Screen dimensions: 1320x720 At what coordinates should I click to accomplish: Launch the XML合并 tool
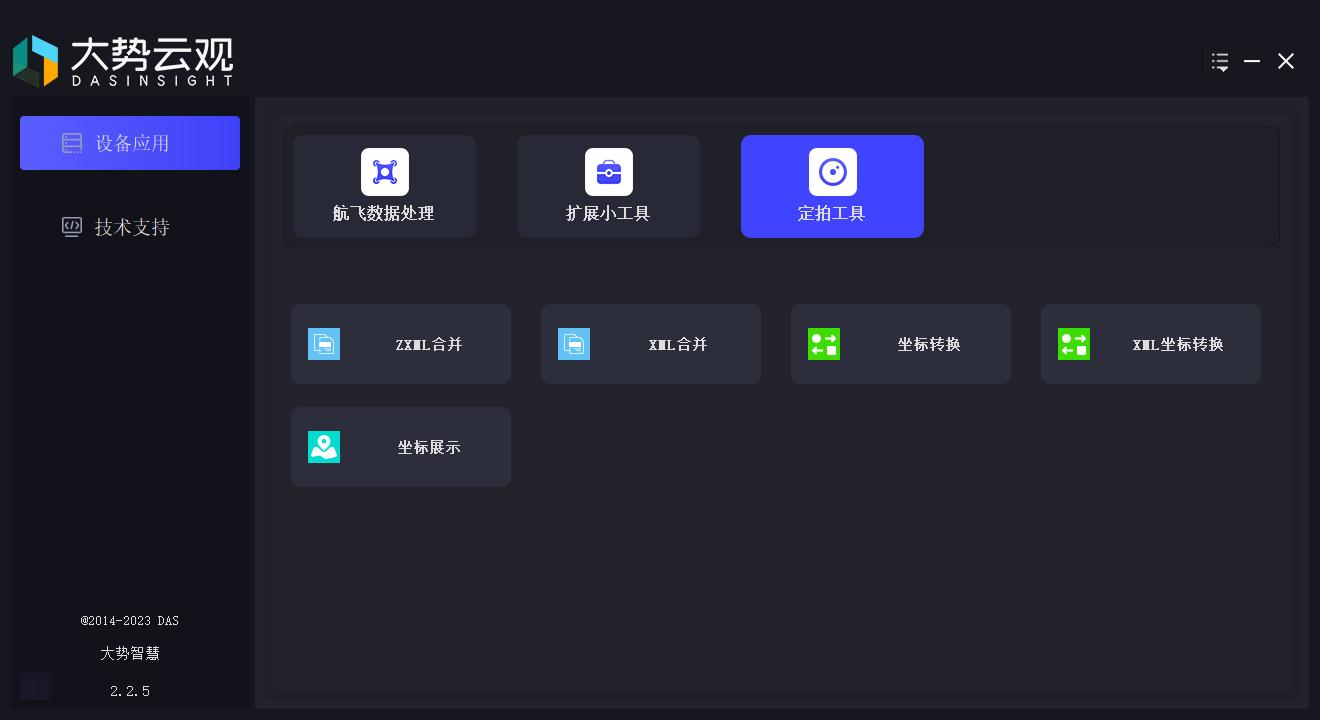click(x=651, y=344)
